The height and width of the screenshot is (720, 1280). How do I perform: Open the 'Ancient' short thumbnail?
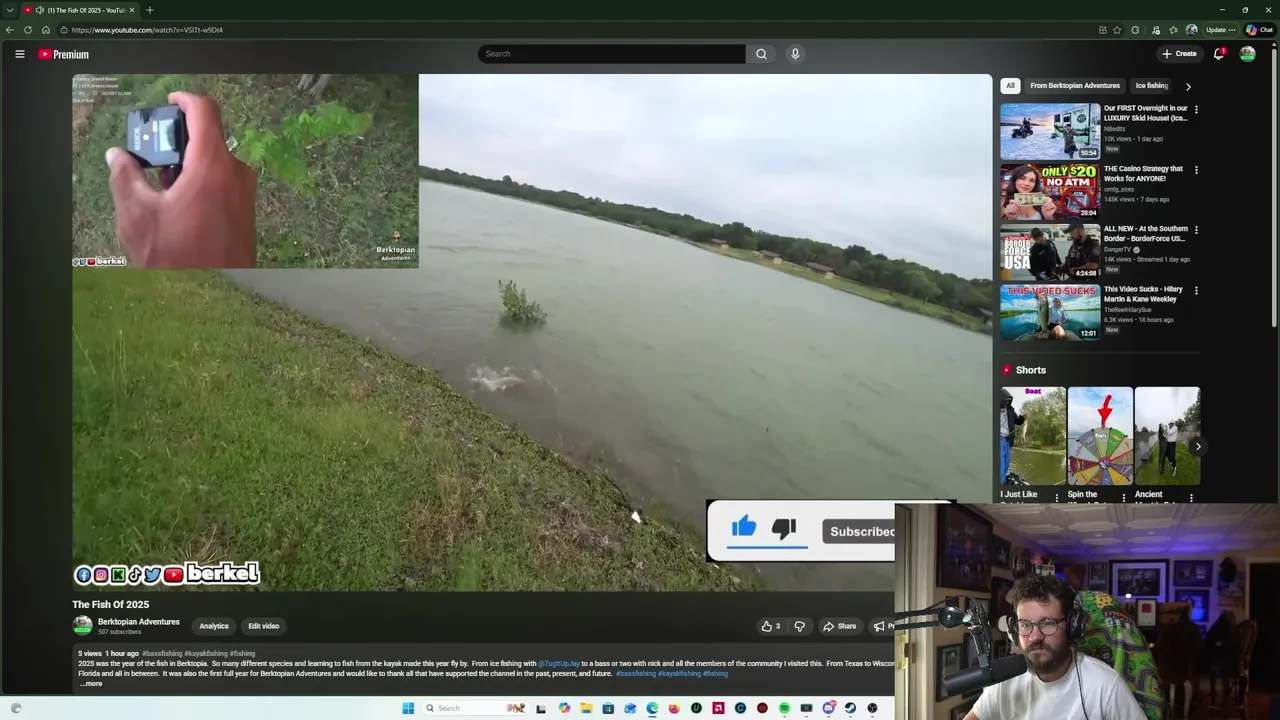click(x=1167, y=436)
